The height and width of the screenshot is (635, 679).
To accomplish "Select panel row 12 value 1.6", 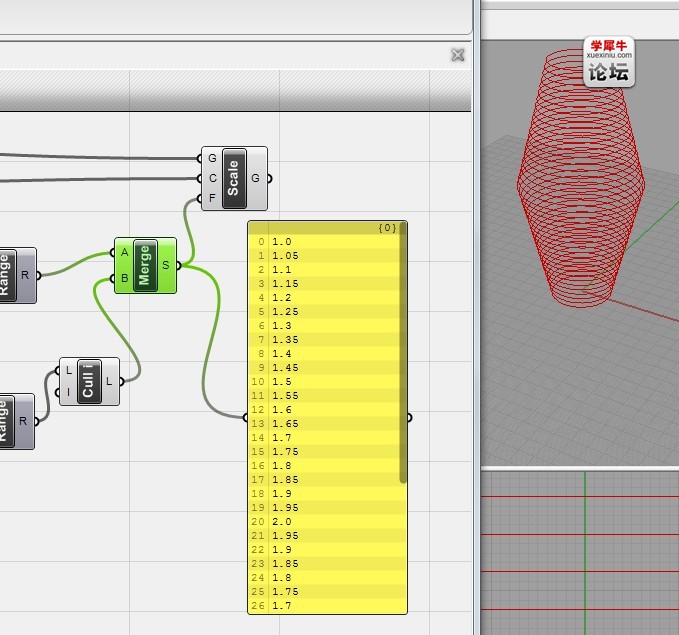I will pyautogui.click(x=324, y=410).
